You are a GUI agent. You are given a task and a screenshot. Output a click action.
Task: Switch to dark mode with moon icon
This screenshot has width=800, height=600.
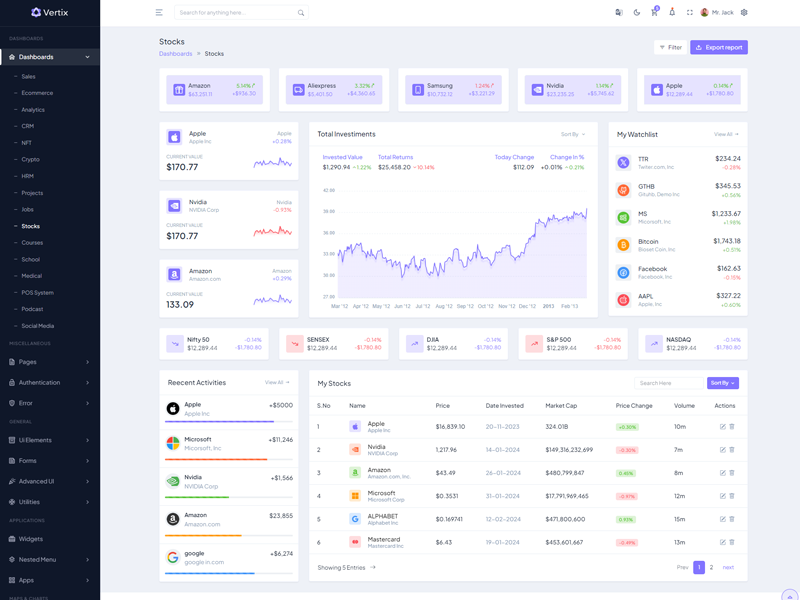pos(636,13)
